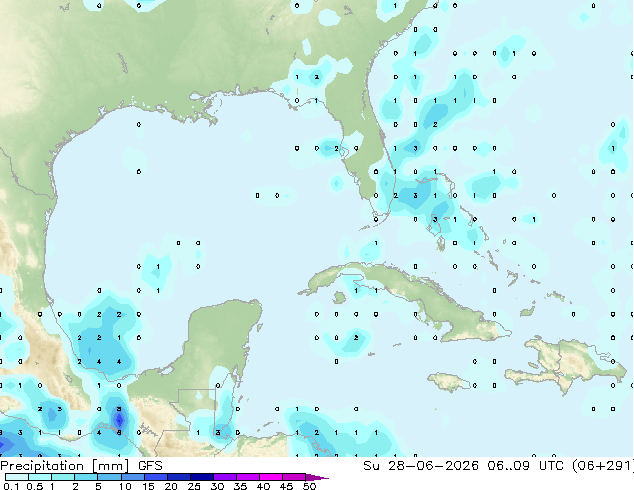The height and width of the screenshot is (490, 634).
Task: Click the above-50 mm legend arrow tip
Action: [x=317, y=477]
